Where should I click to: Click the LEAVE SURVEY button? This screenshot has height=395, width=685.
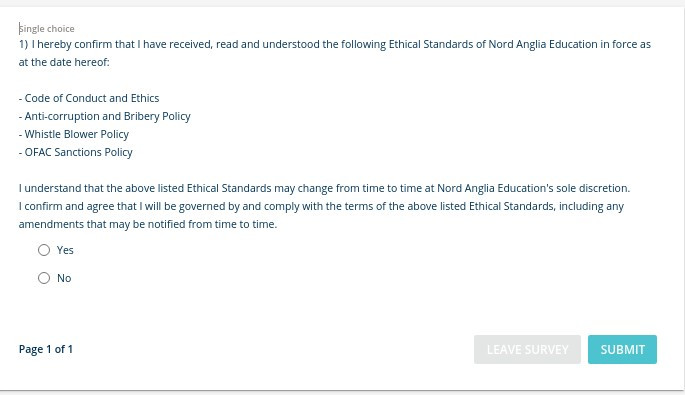click(x=527, y=350)
